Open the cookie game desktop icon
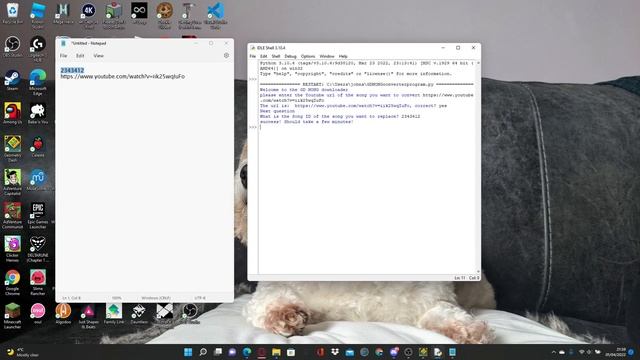This screenshot has height=360, width=640. click(164, 16)
